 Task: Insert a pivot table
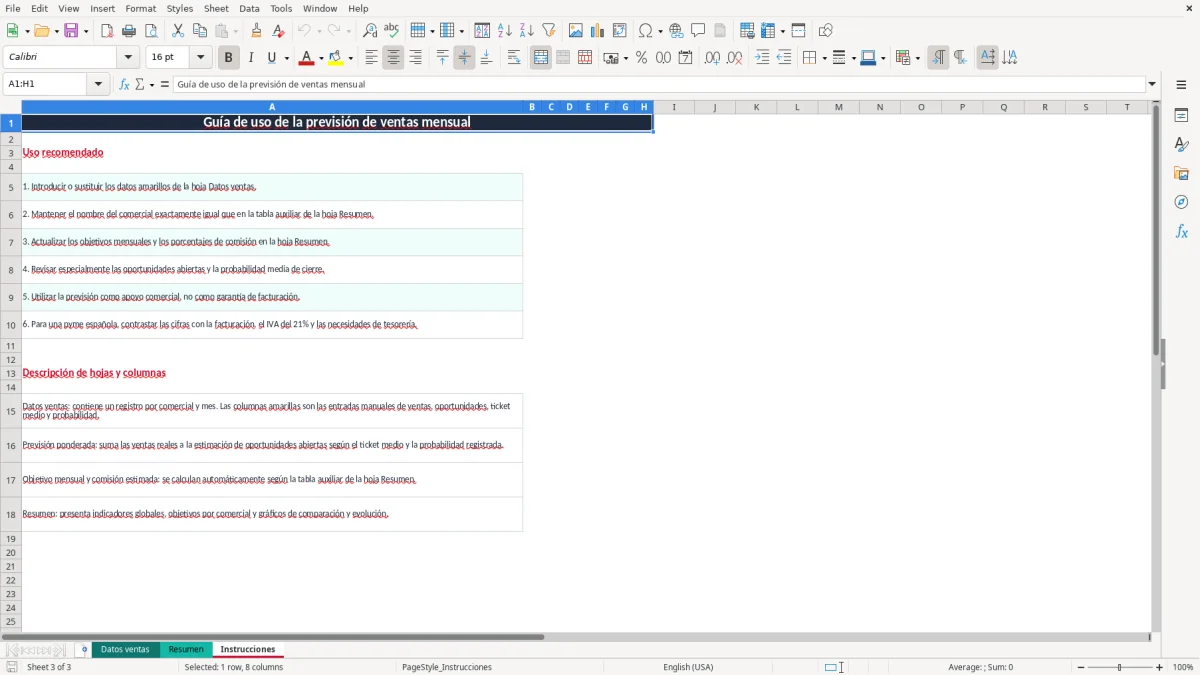click(620, 31)
